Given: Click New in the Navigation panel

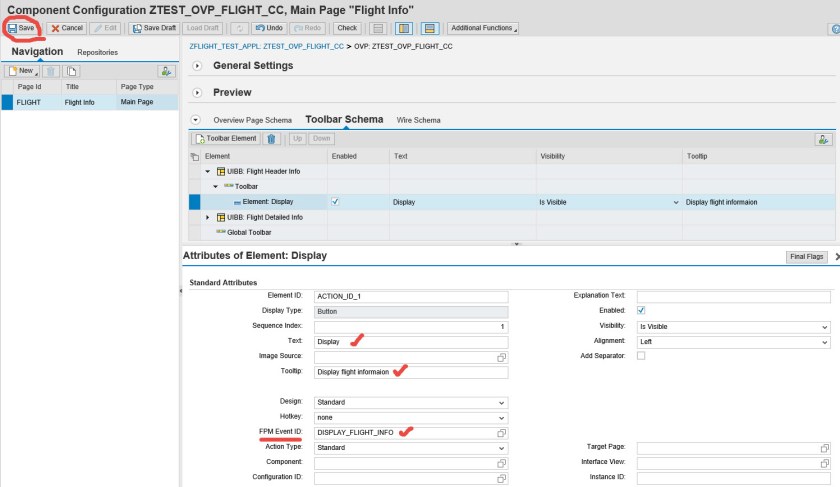Looking at the screenshot, I should click(21, 71).
